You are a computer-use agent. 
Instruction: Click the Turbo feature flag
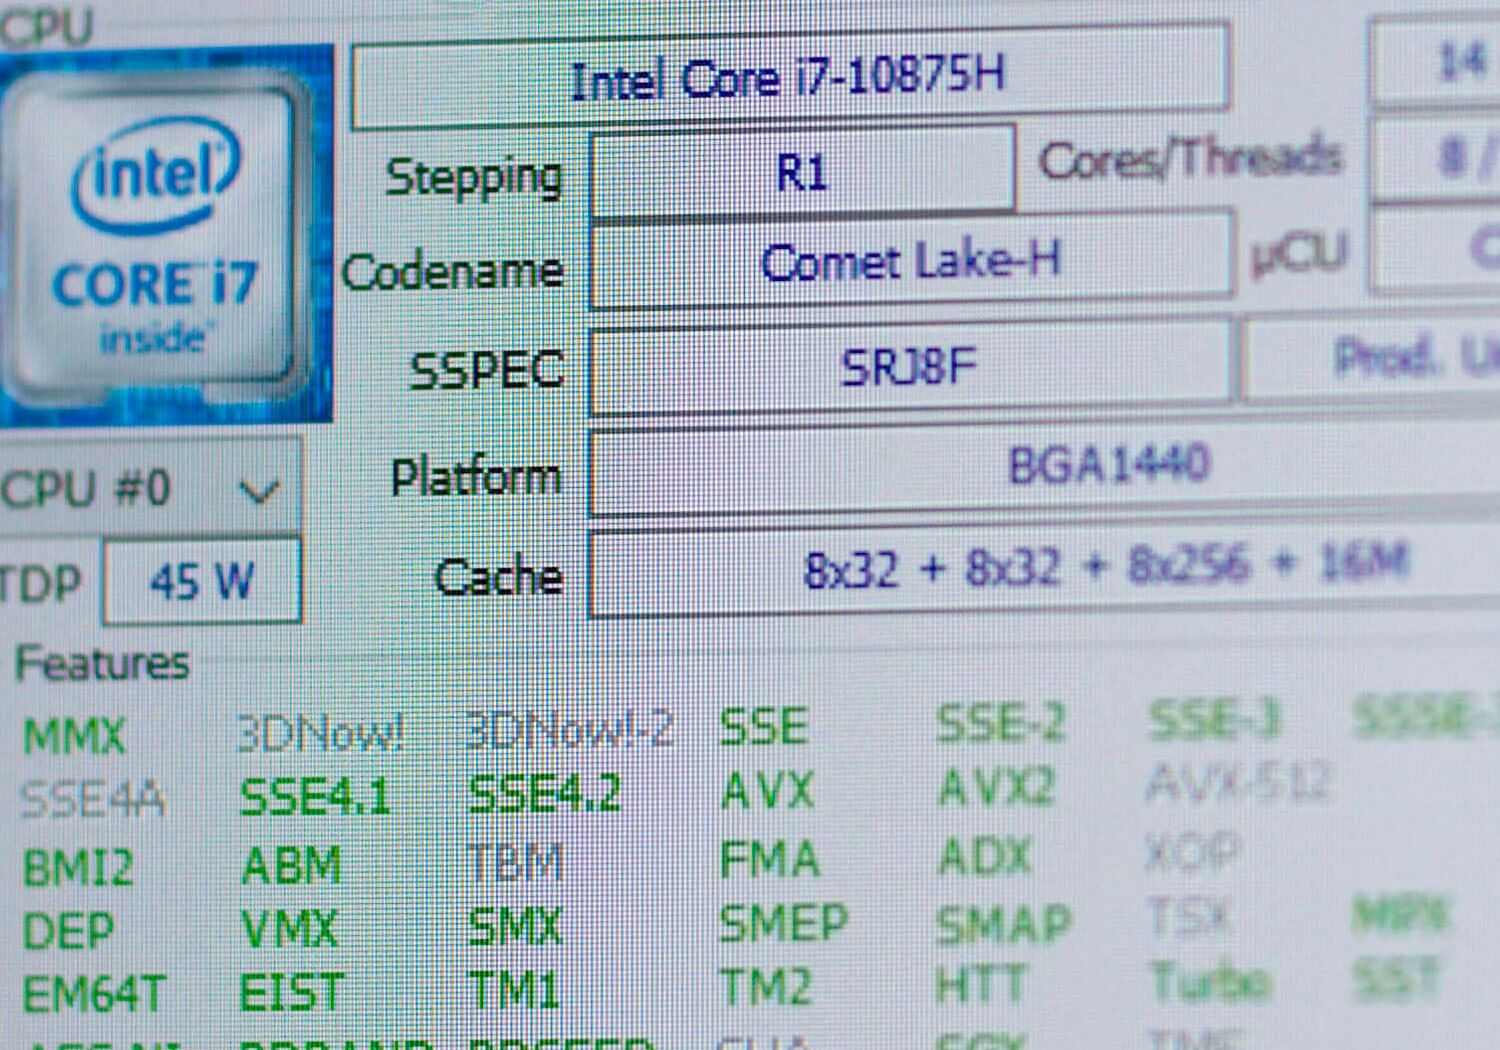pyautogui.click(x=1212, y=982)
